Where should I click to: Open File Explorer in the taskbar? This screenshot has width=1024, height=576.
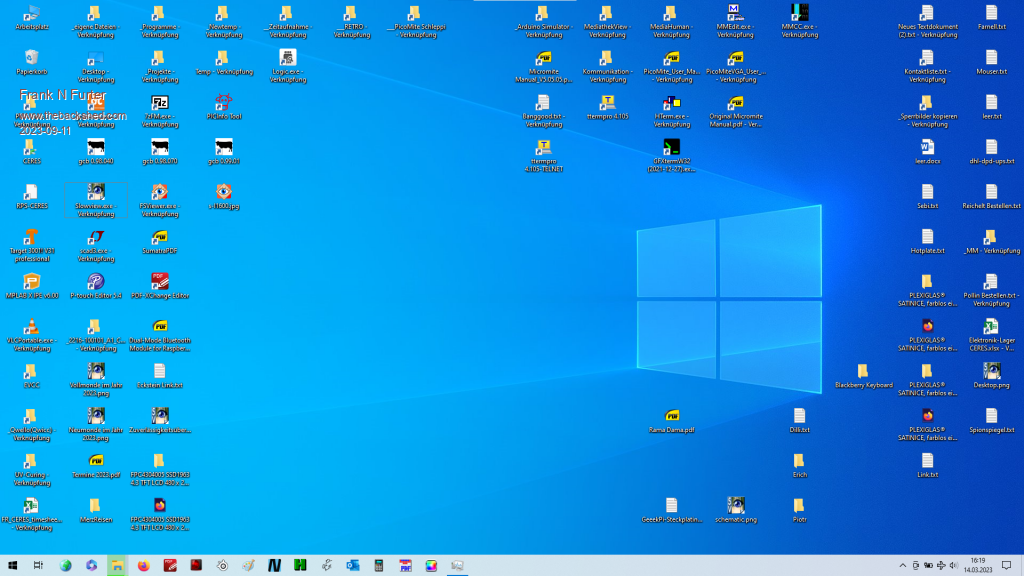click(117, 566)
